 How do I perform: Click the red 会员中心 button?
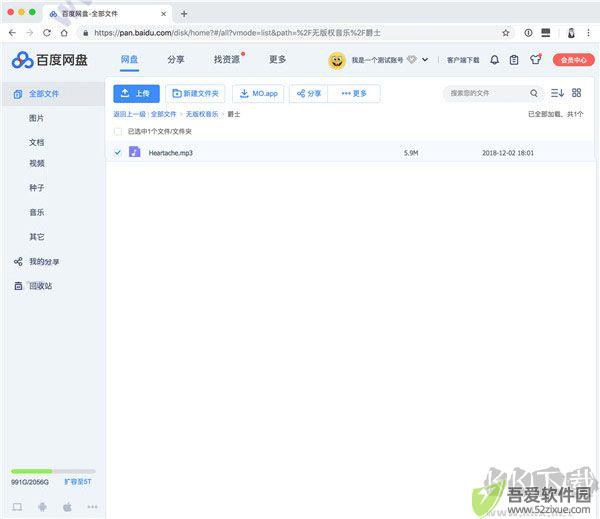(x=574, y=60)
